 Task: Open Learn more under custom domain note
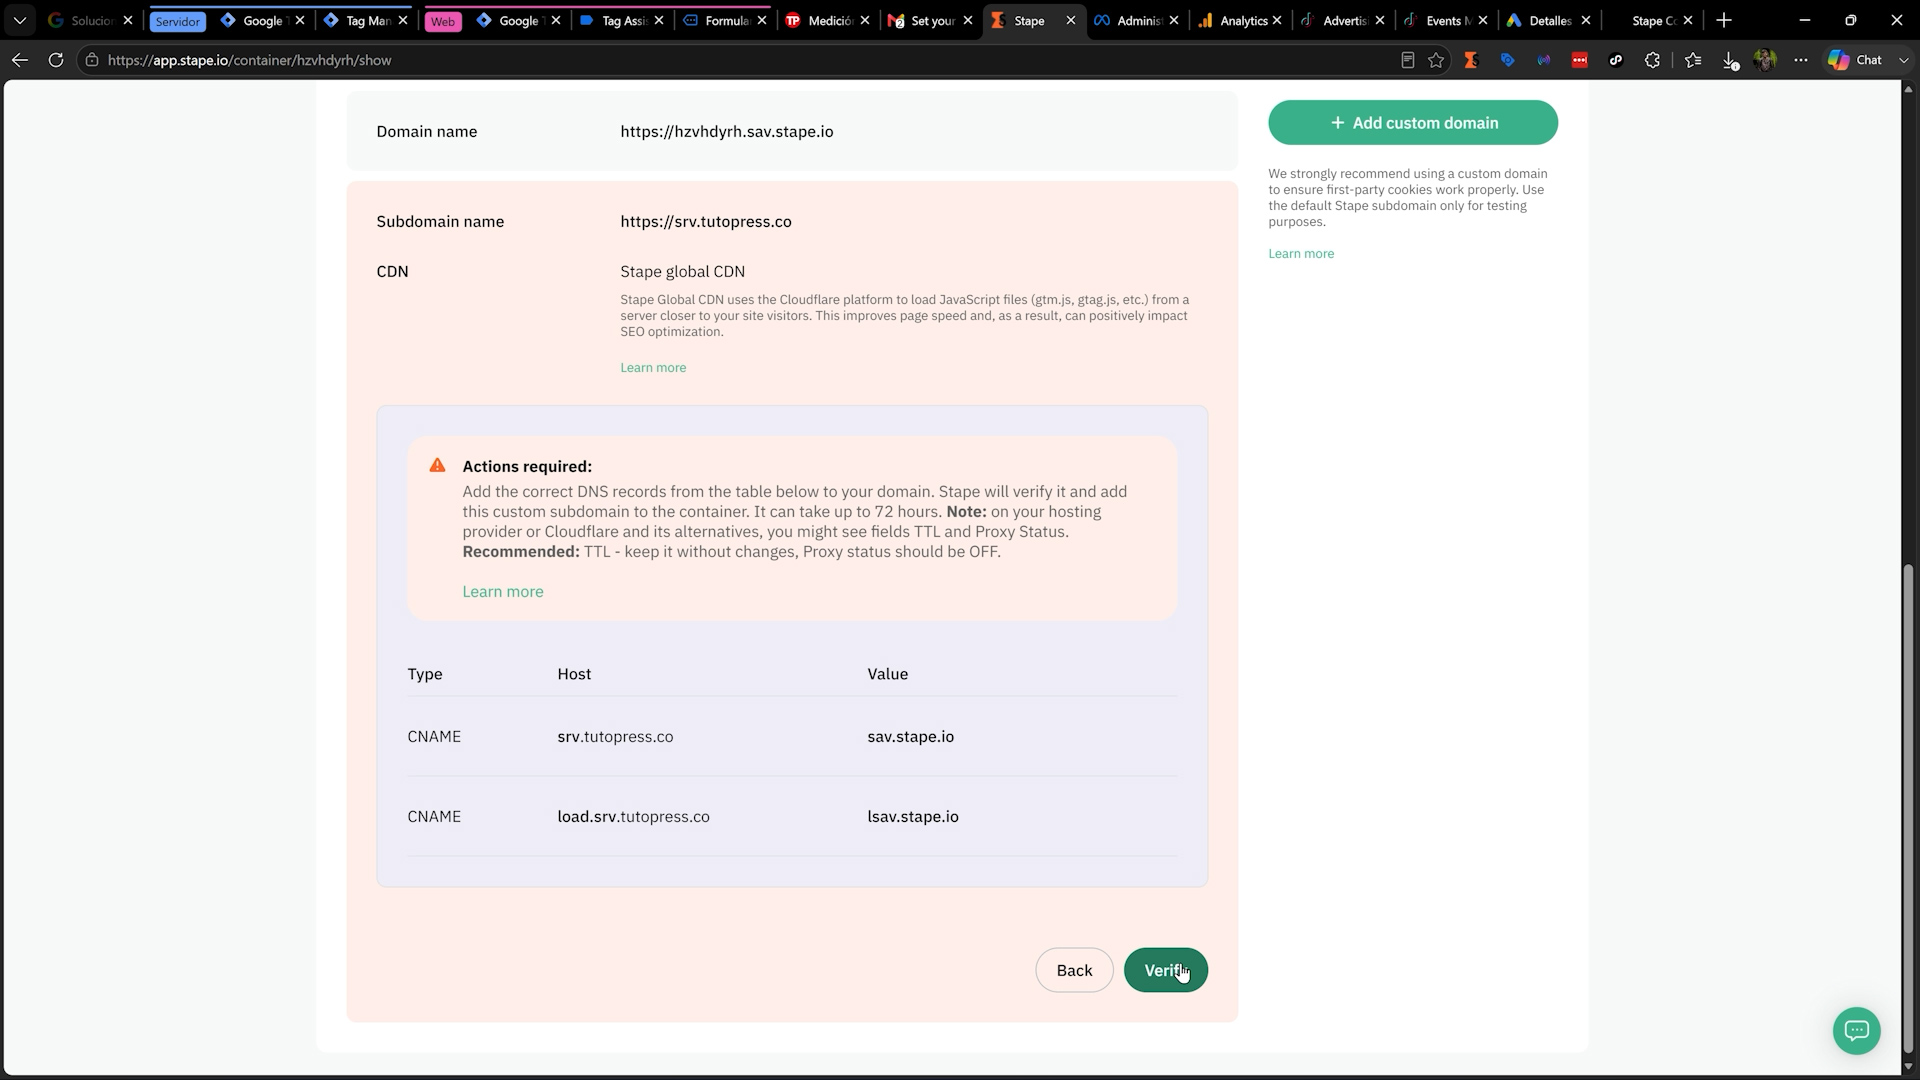click(1301, 254)
